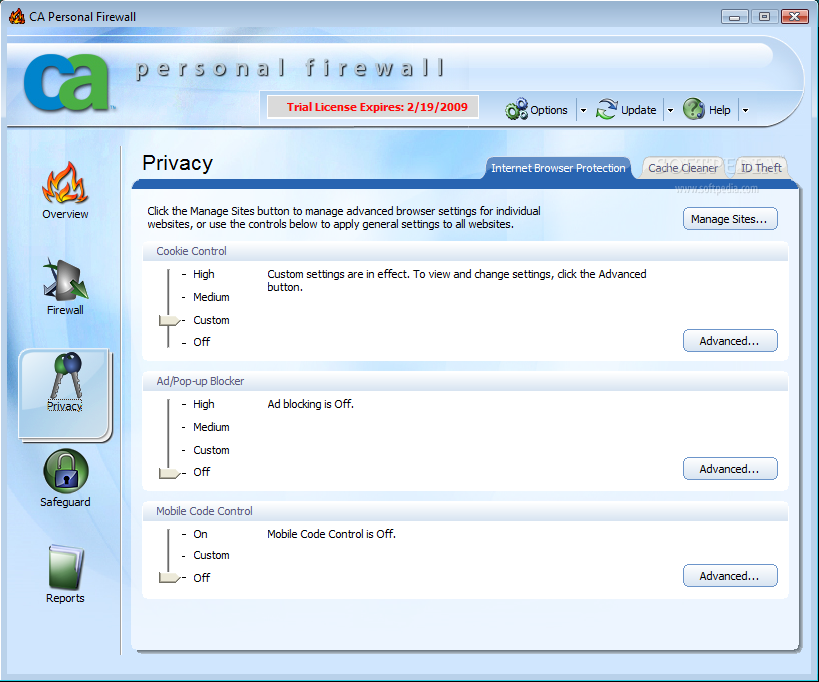This screenshot has width=819, height=682.
Task: Click the Mobile Code Control slider thumb at Off
Action: coord(169,578)
